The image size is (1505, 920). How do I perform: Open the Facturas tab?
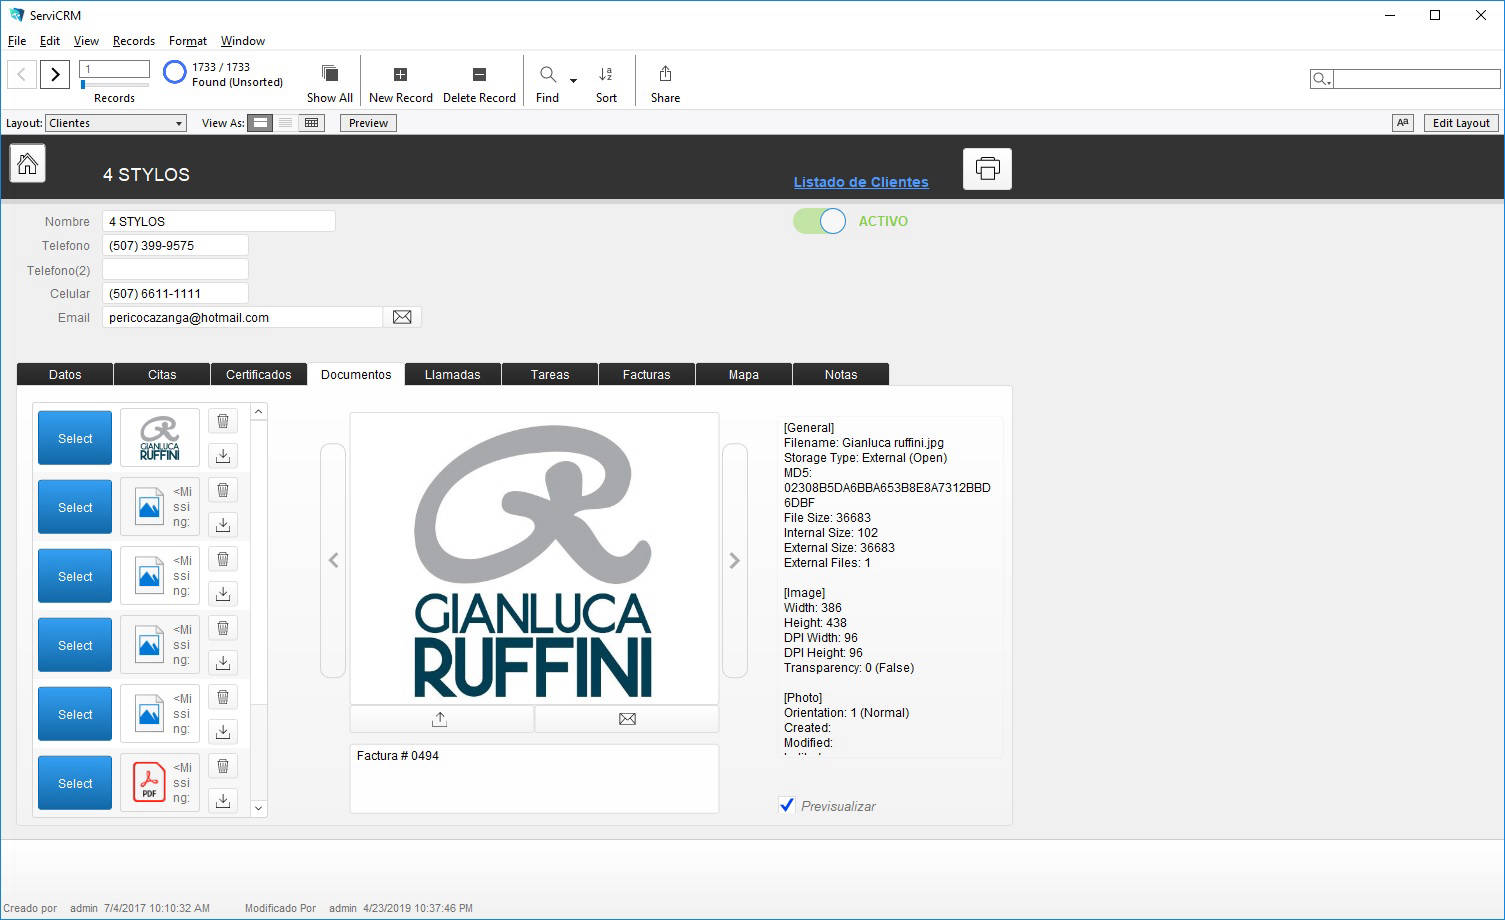(647, 374)
